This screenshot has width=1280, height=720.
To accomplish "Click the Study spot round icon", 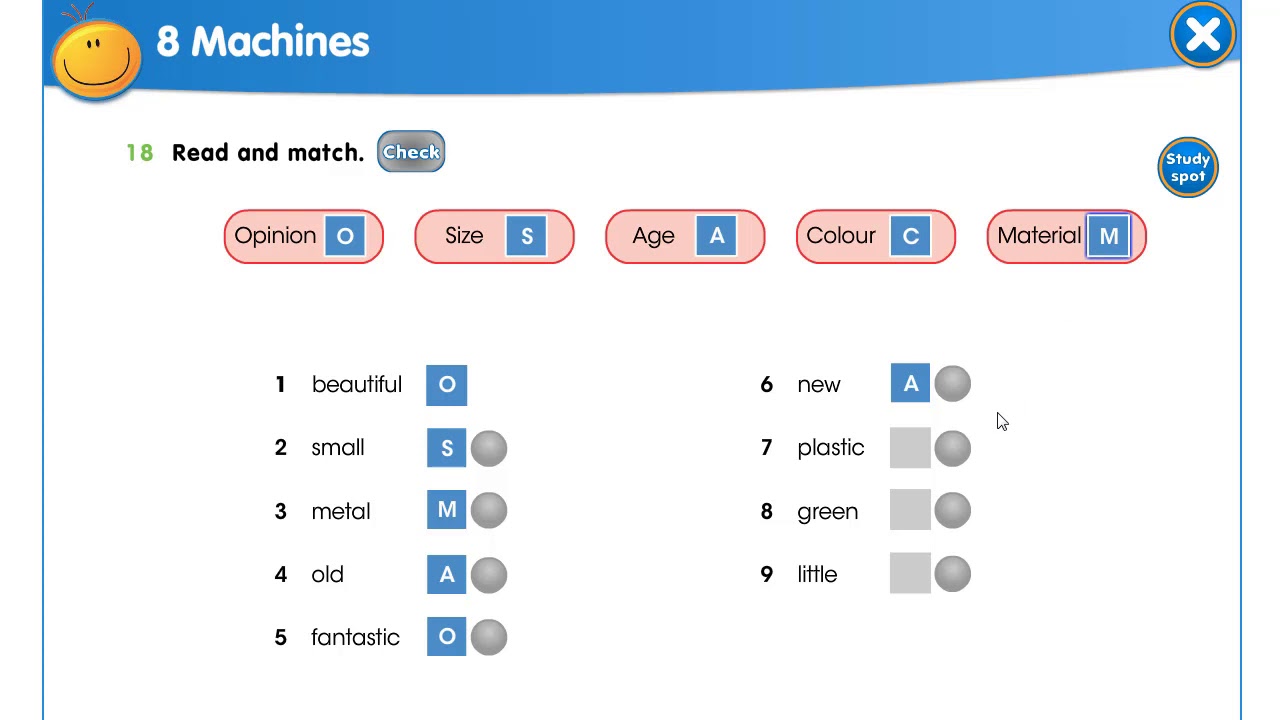I will (1188, 167).
